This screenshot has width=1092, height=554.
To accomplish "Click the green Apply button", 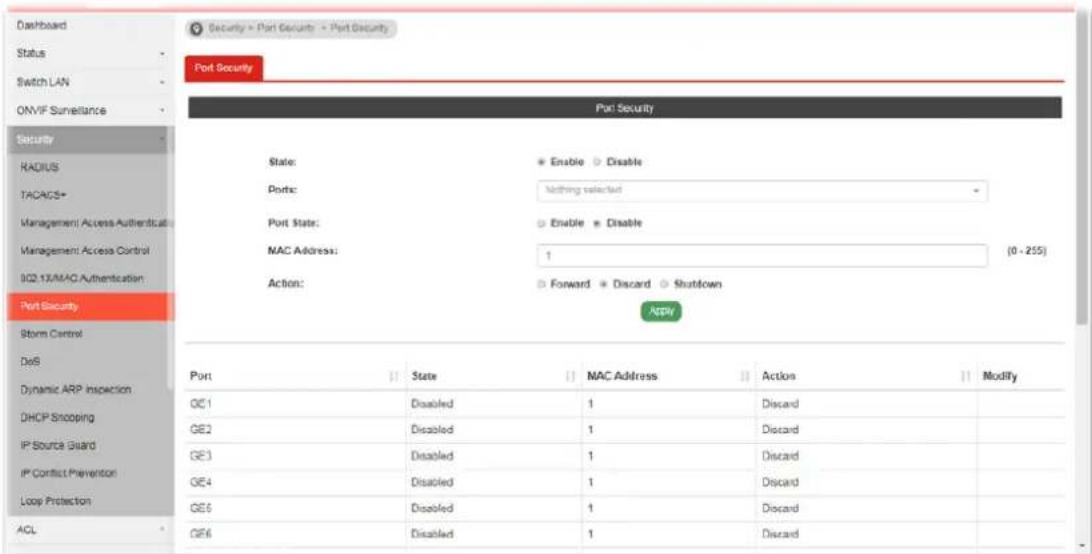I will coord(661,311).
